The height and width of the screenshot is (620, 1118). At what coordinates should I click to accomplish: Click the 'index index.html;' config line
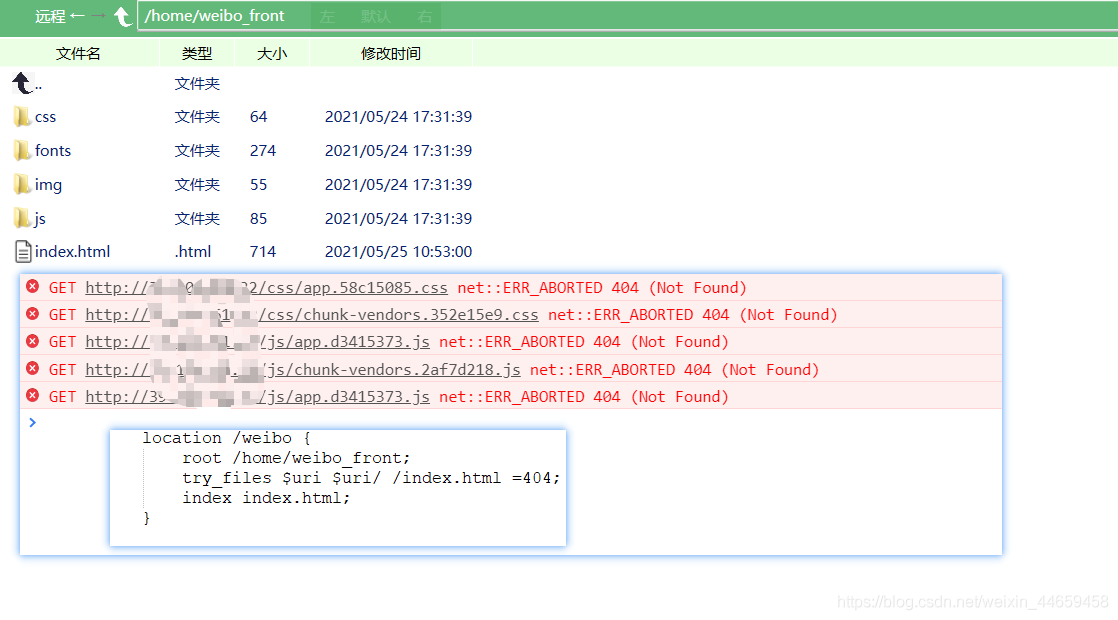pos(266,498)
